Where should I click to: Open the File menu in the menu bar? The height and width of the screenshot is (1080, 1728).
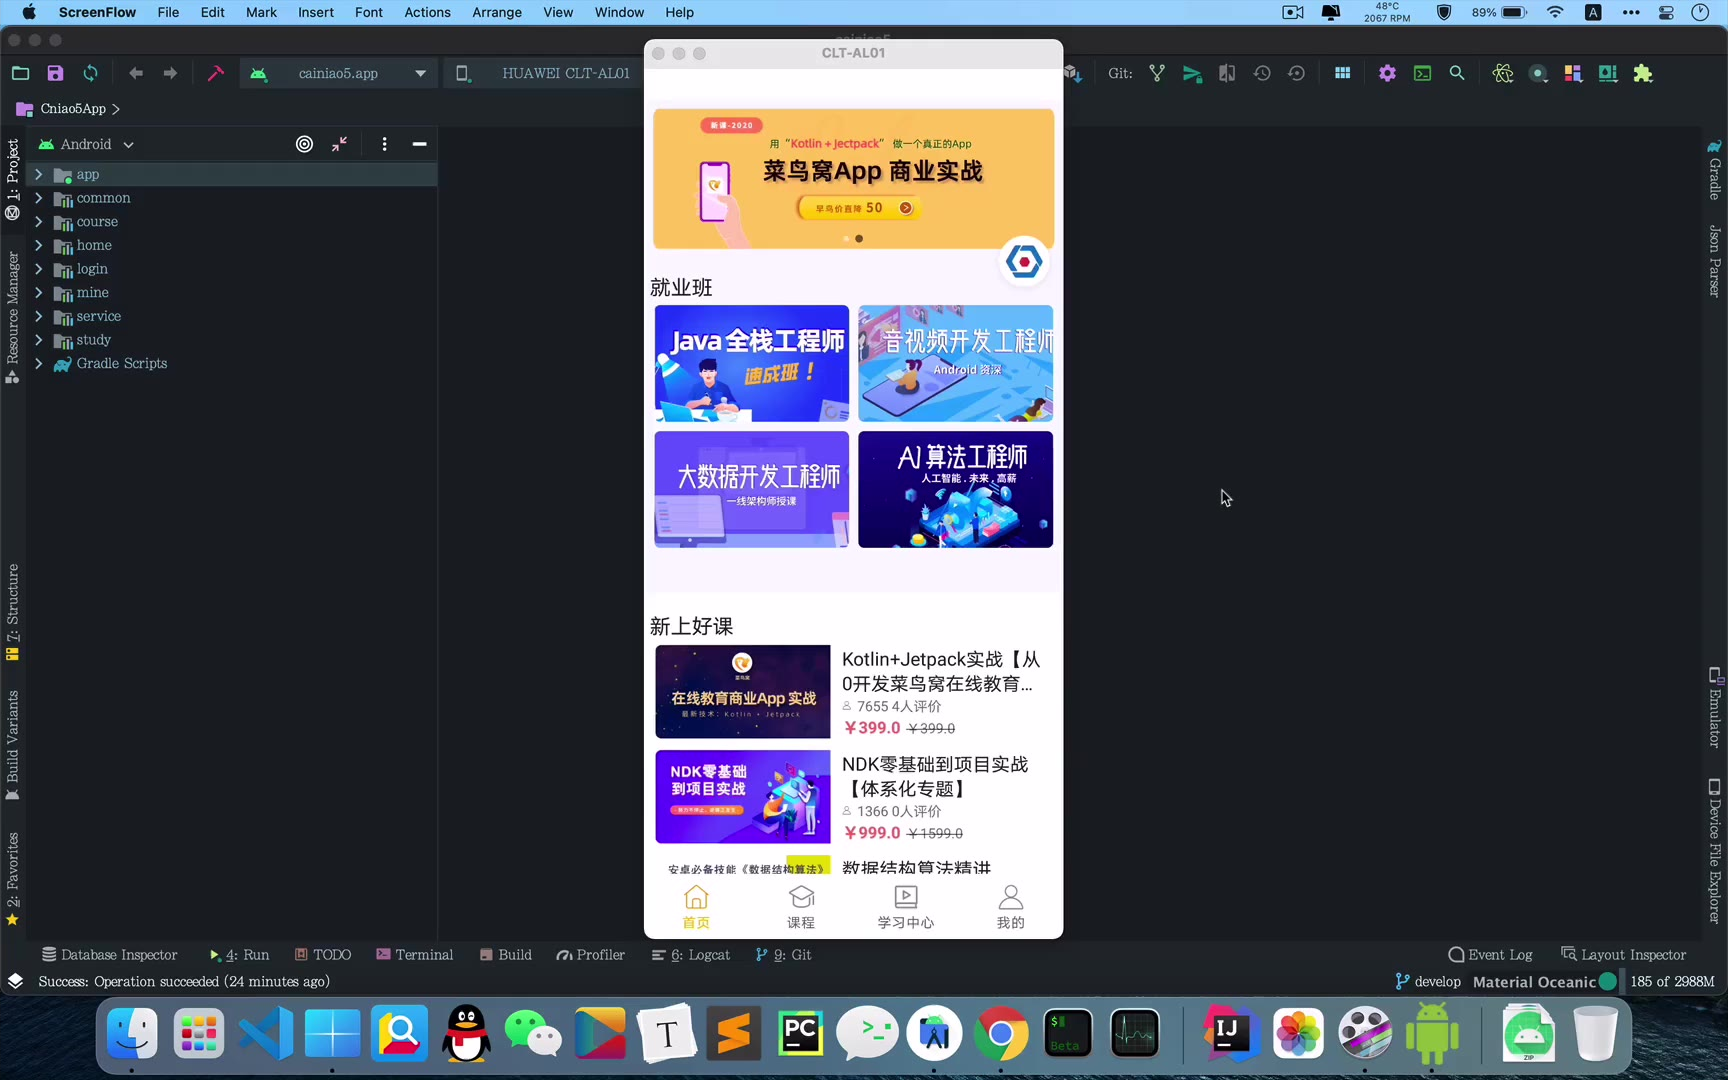[168, 12]
